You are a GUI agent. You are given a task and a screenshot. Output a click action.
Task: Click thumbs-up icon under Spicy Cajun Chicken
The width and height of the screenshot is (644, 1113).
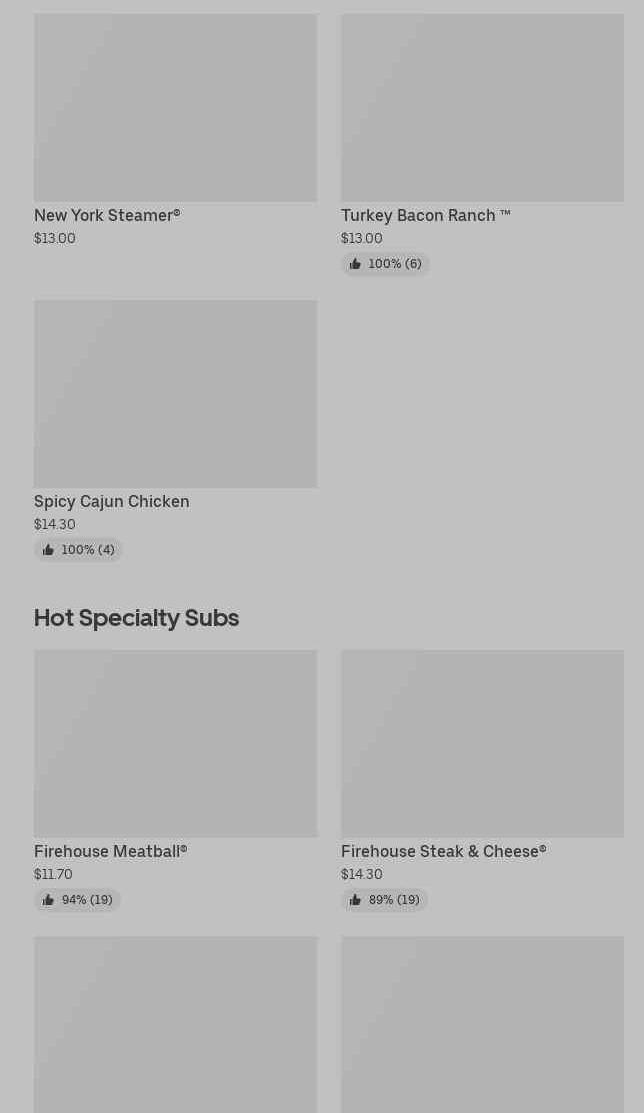pos(48,550)
